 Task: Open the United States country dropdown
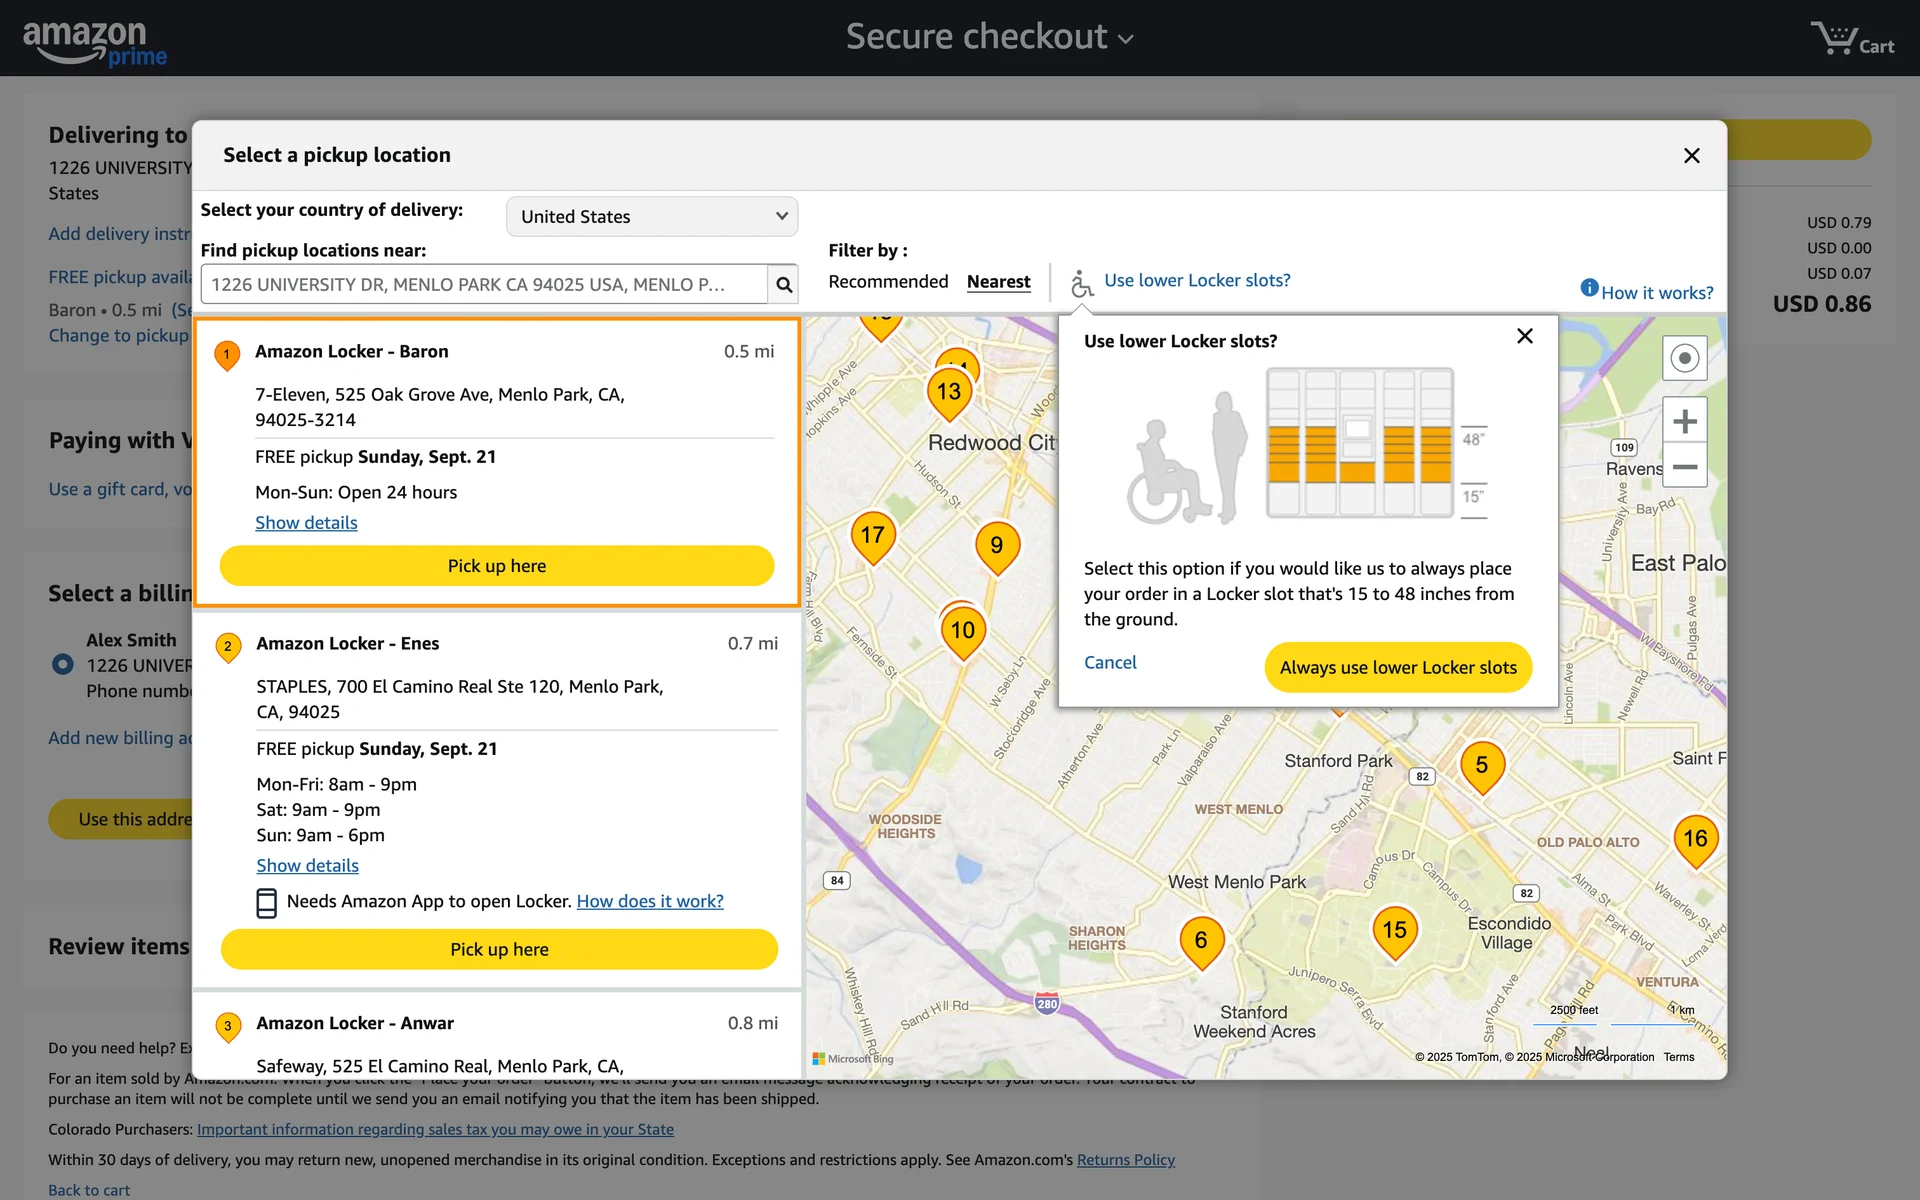click(x=652, y=217)
